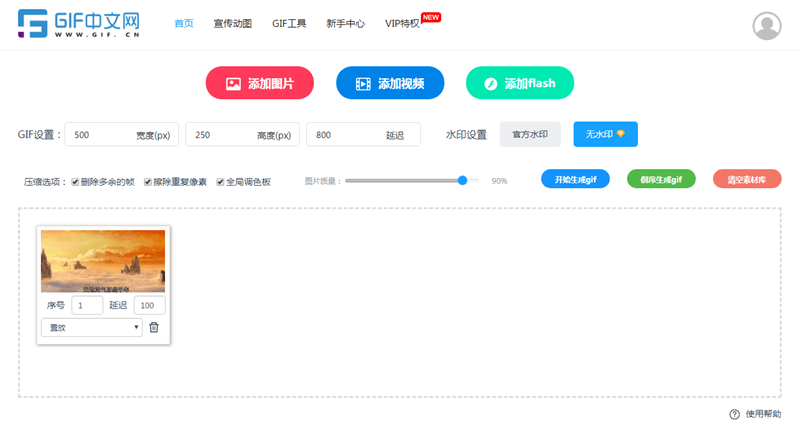Select the 官方水印 watermark option
Image resolution: width=800 pixels, height=425 pixels.
click(x=530, y=134)
